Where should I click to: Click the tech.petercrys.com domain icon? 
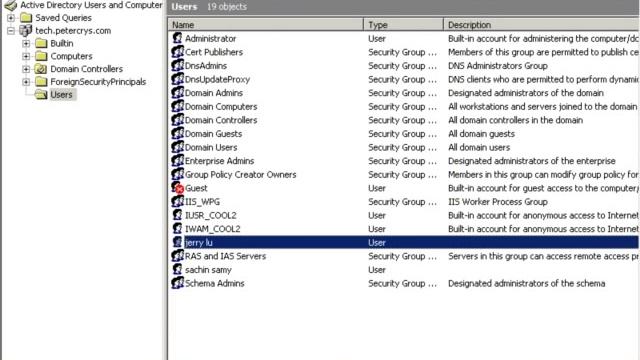[x=25, y=31]
